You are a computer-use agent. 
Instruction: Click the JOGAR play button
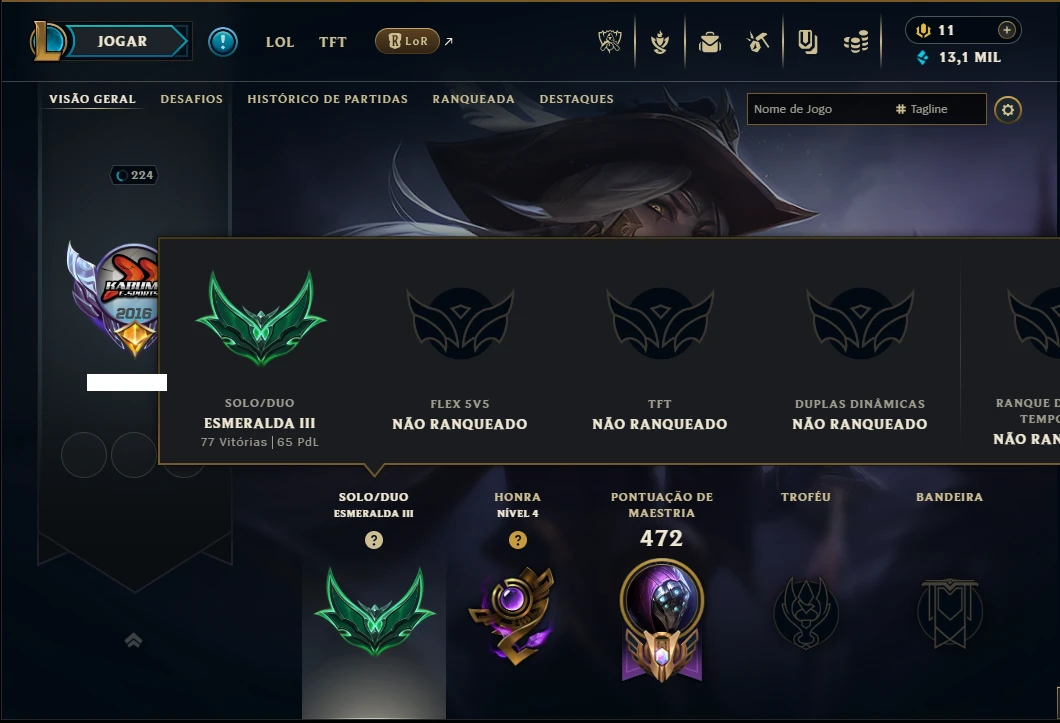(122, 41)
